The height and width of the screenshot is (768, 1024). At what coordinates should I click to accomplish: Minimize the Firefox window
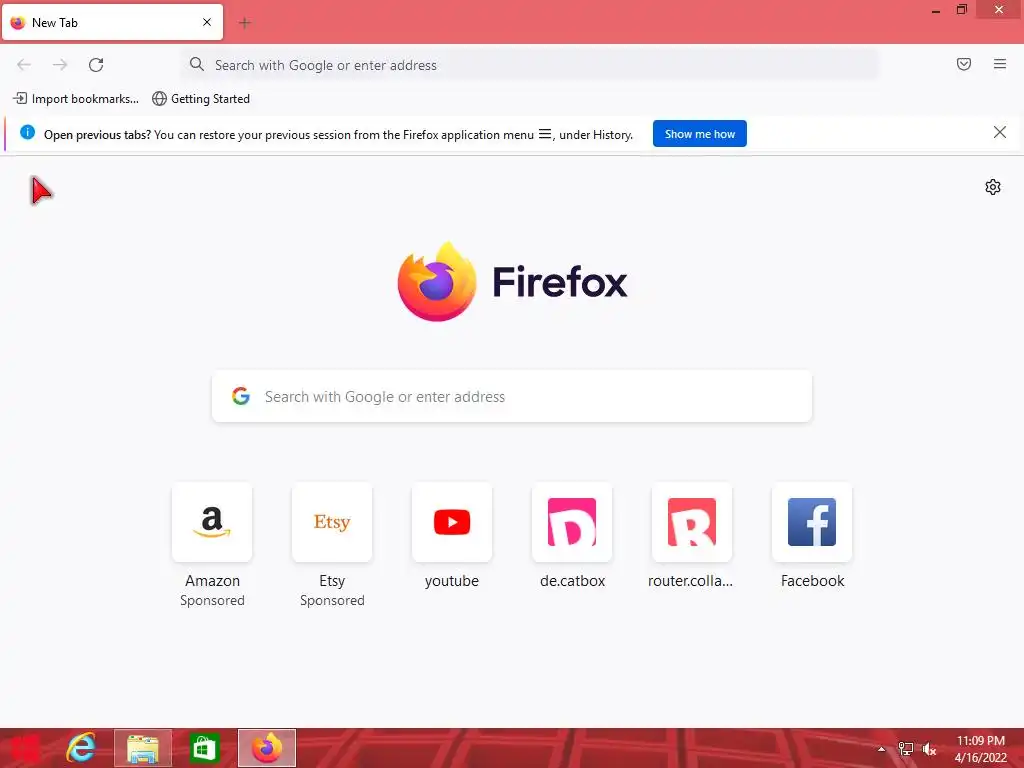tap(936, 10)
